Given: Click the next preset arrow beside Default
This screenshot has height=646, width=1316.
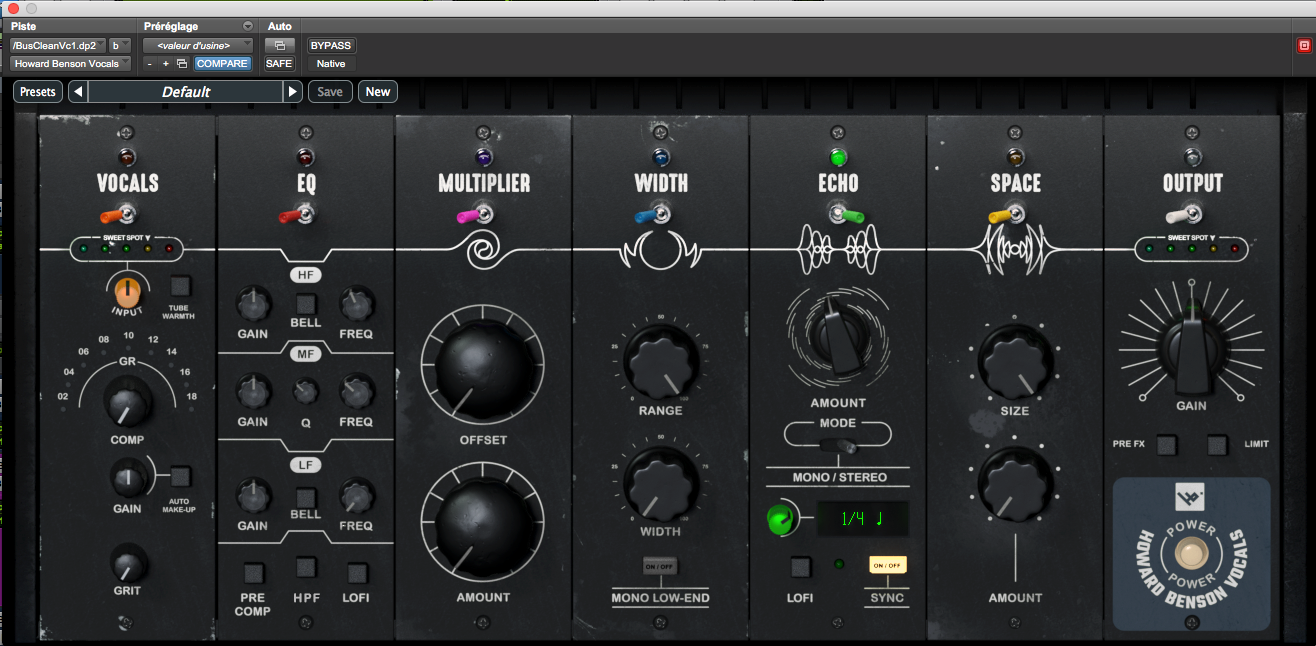Looking at the screenshot, I should [x=291, y=91].
